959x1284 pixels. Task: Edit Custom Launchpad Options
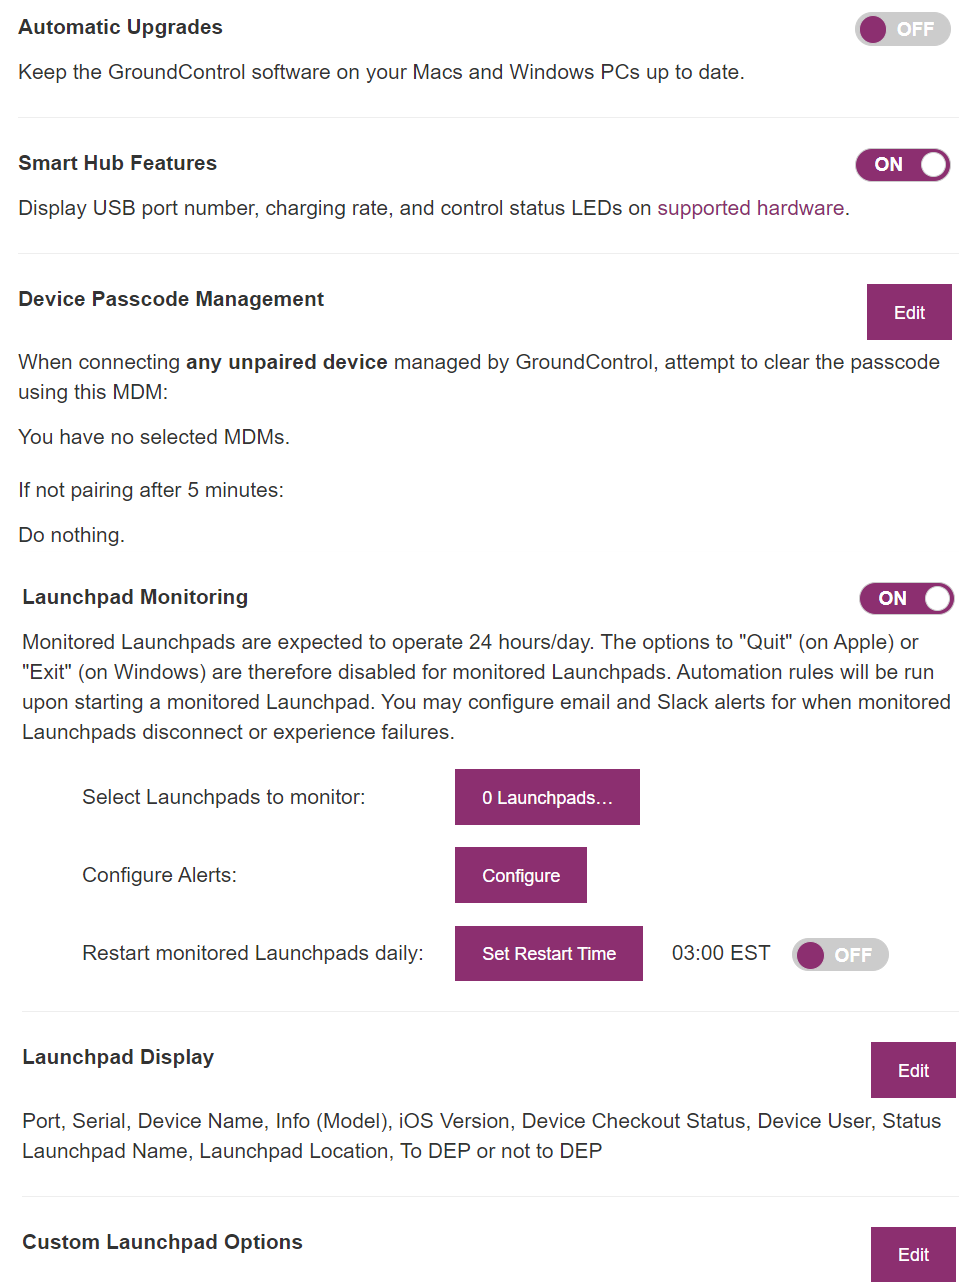[913, 1254]
